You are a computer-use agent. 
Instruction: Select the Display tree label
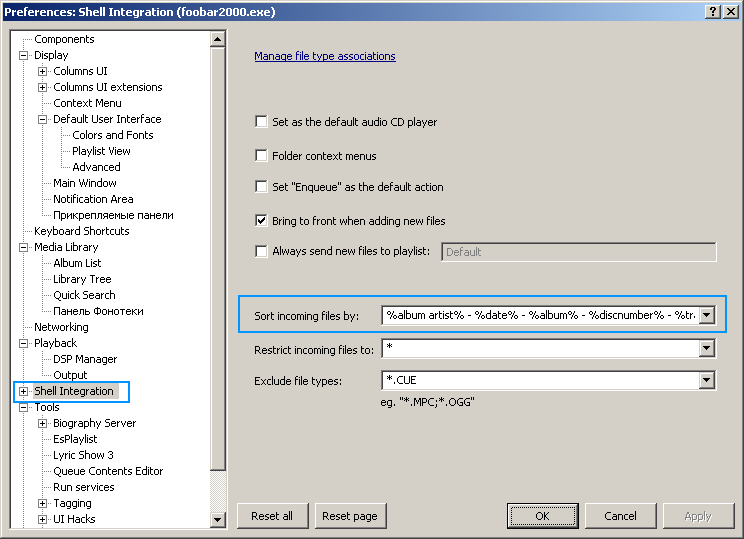click(51, 56)
